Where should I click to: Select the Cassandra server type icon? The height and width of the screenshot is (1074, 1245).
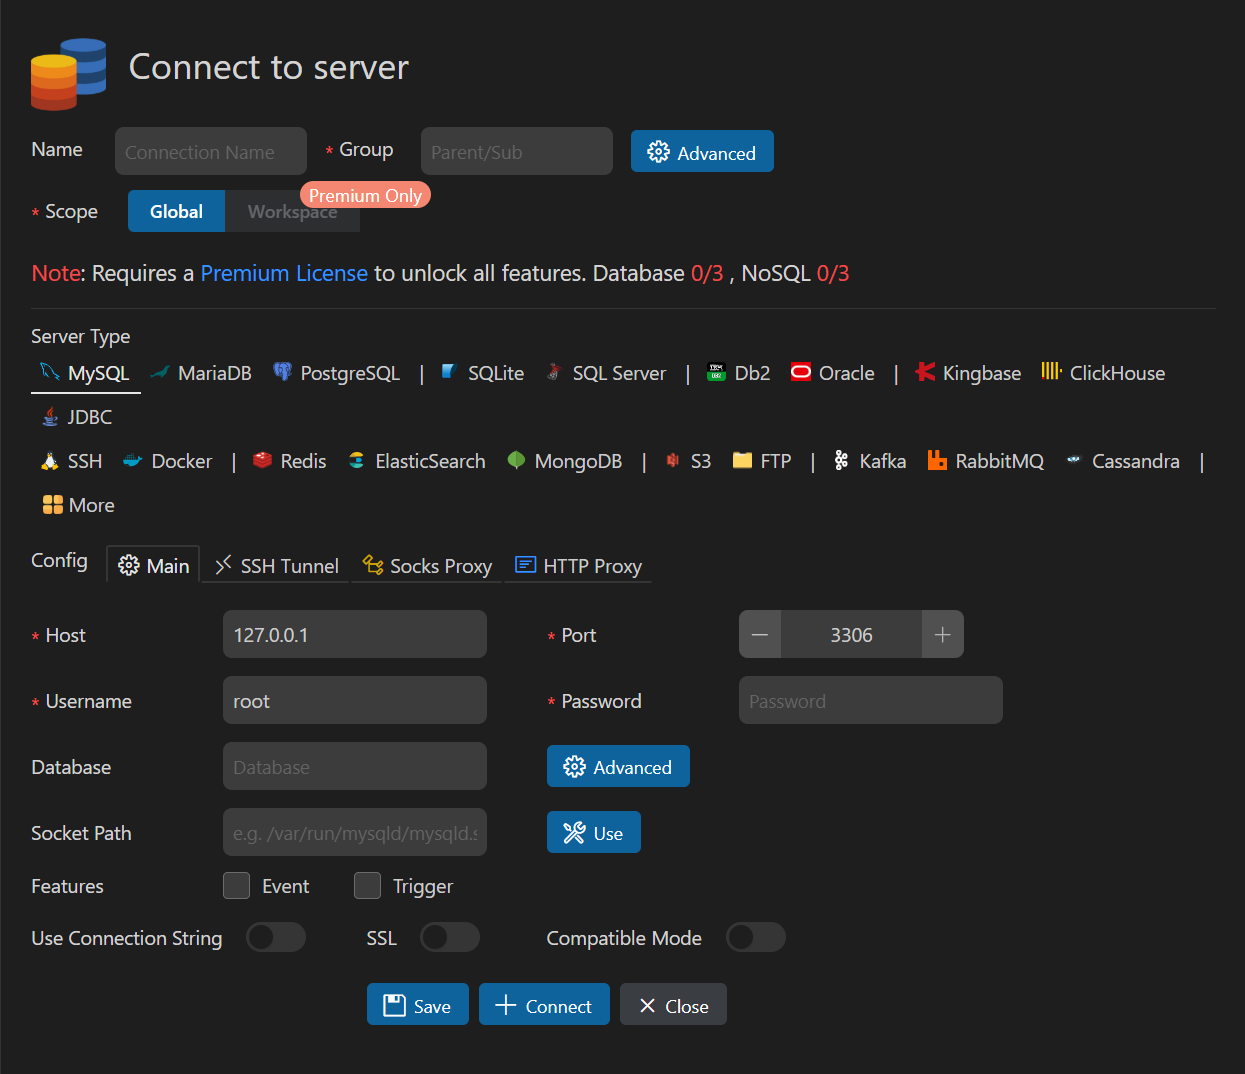[1073, 460]
